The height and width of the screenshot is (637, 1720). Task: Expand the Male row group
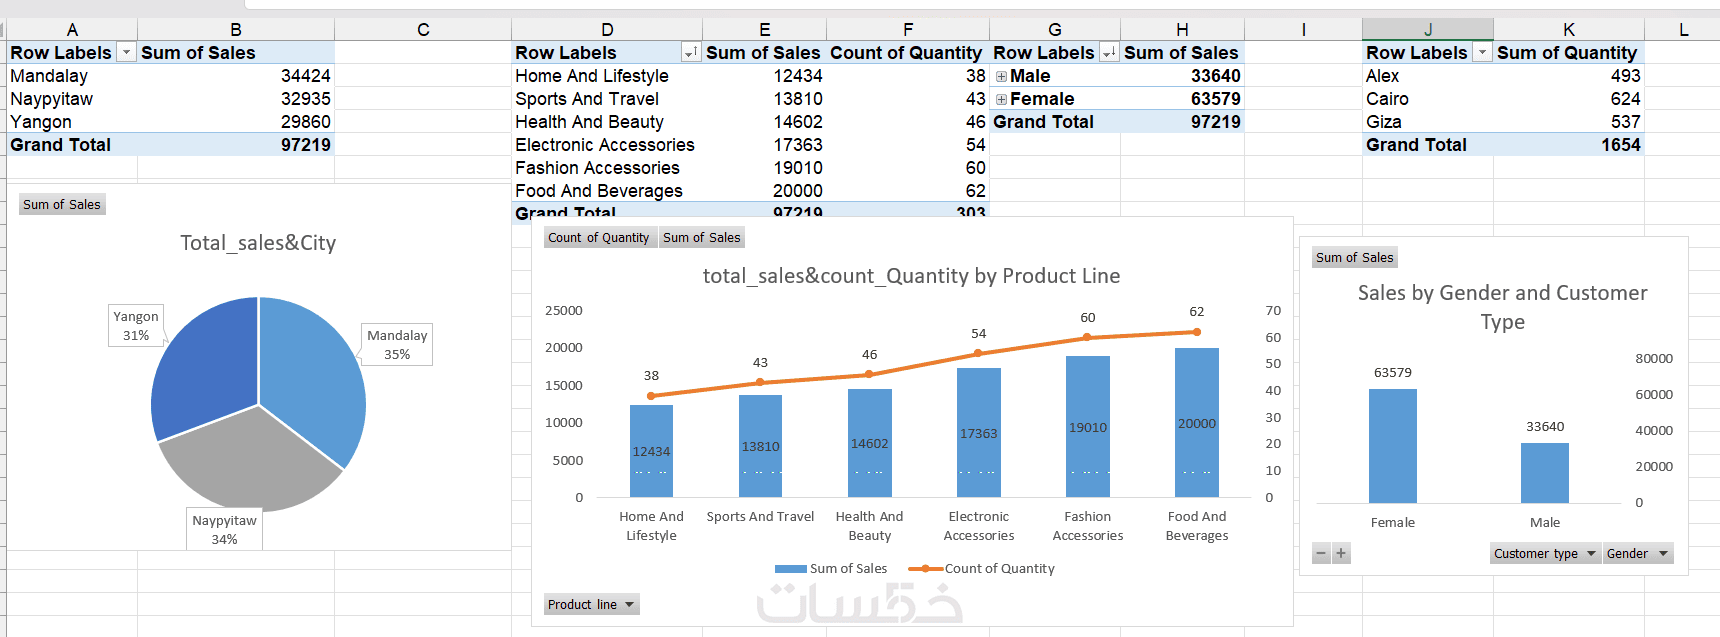click(x=1001, y=76)
